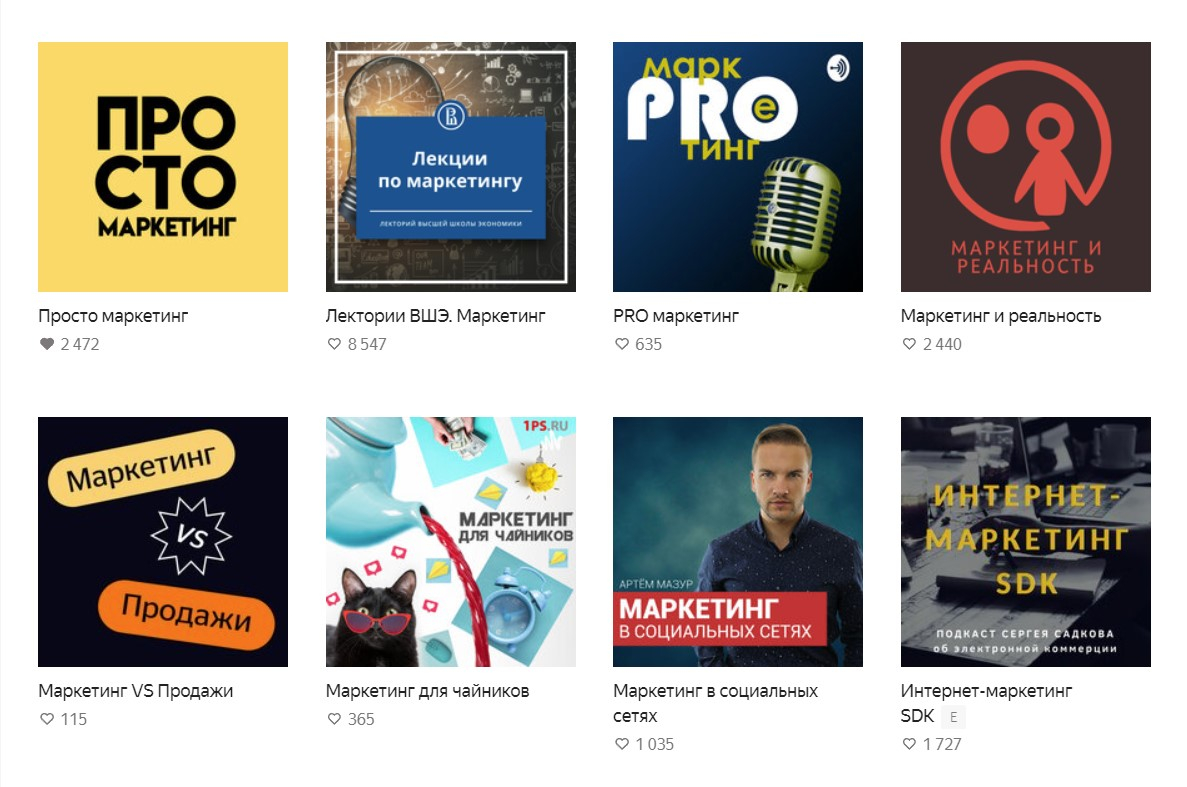Click heart icon under PRO маркетинг
The image size is (1187, 787).
click(x=622, y=344)
